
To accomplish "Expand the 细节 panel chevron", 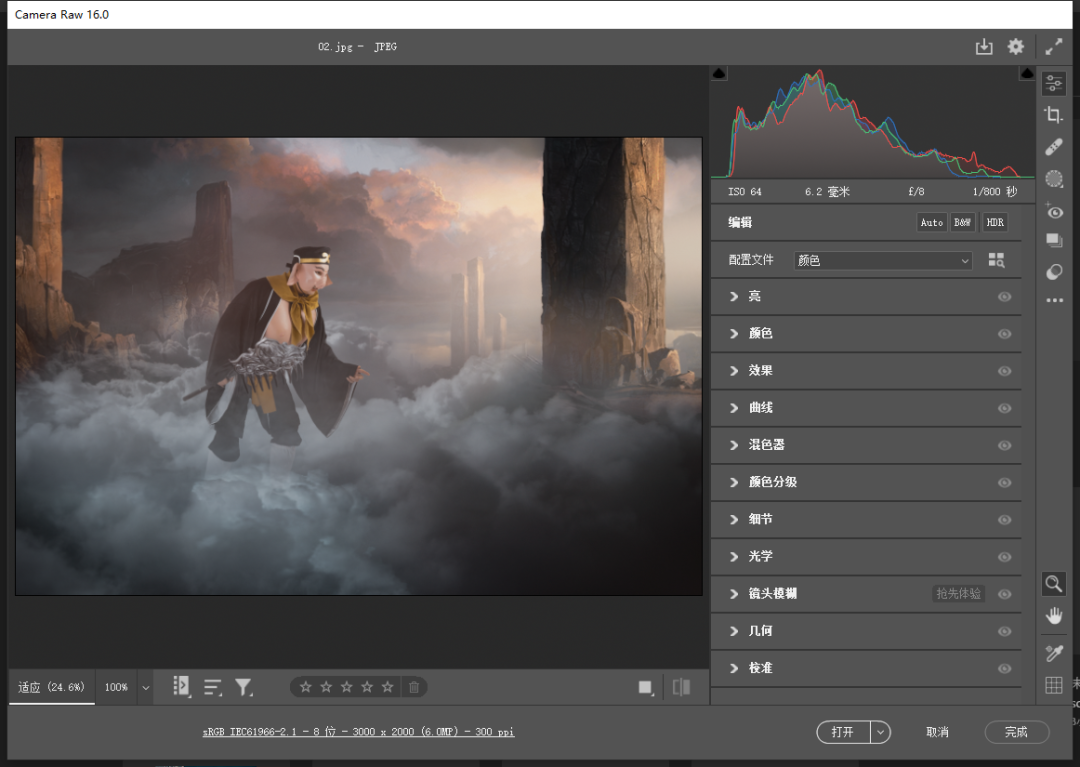I will pos(734,520).
